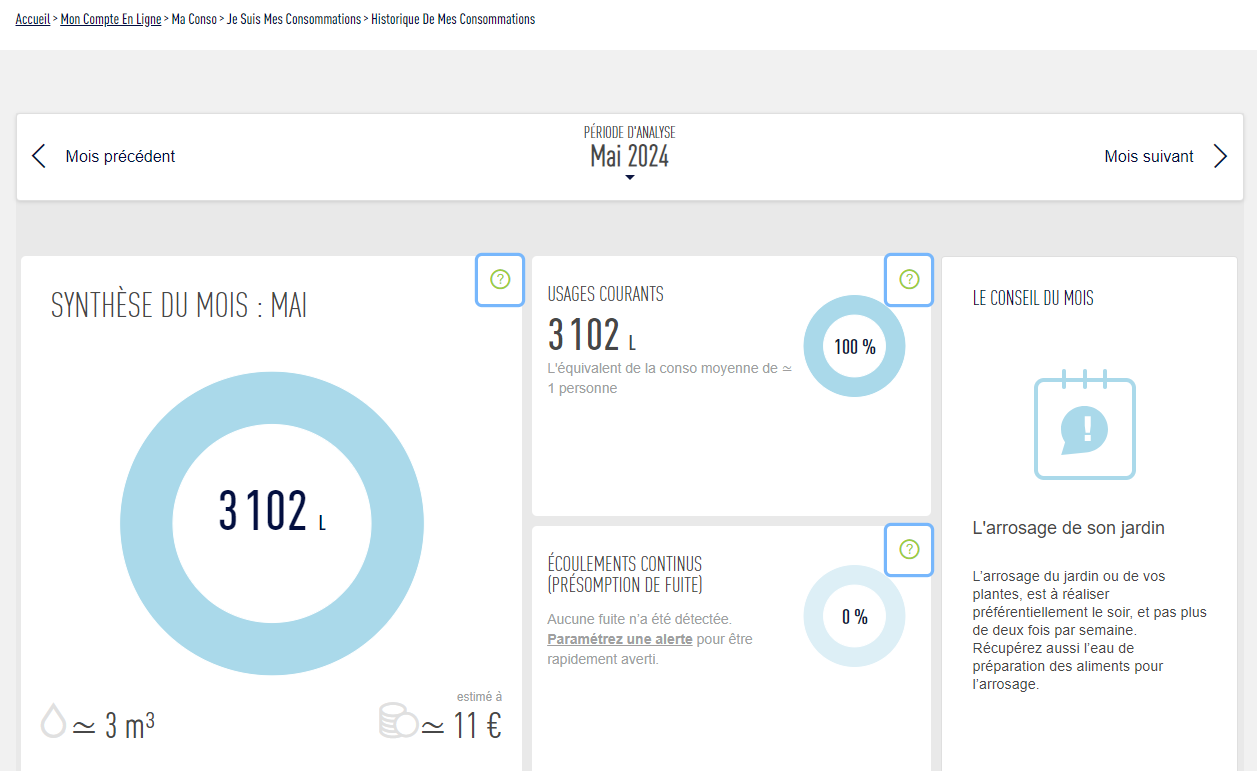The width and height of the screenshot is (1257, 771).
Task: Click the calendar alert icon in Le conseil du mois
Action: 1085,426
